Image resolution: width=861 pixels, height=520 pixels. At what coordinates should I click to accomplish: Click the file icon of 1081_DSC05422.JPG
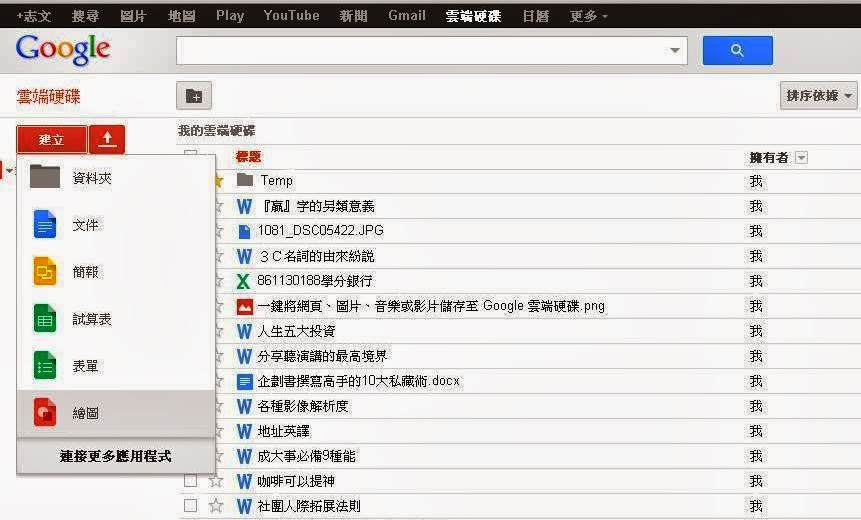coord(244,231)
